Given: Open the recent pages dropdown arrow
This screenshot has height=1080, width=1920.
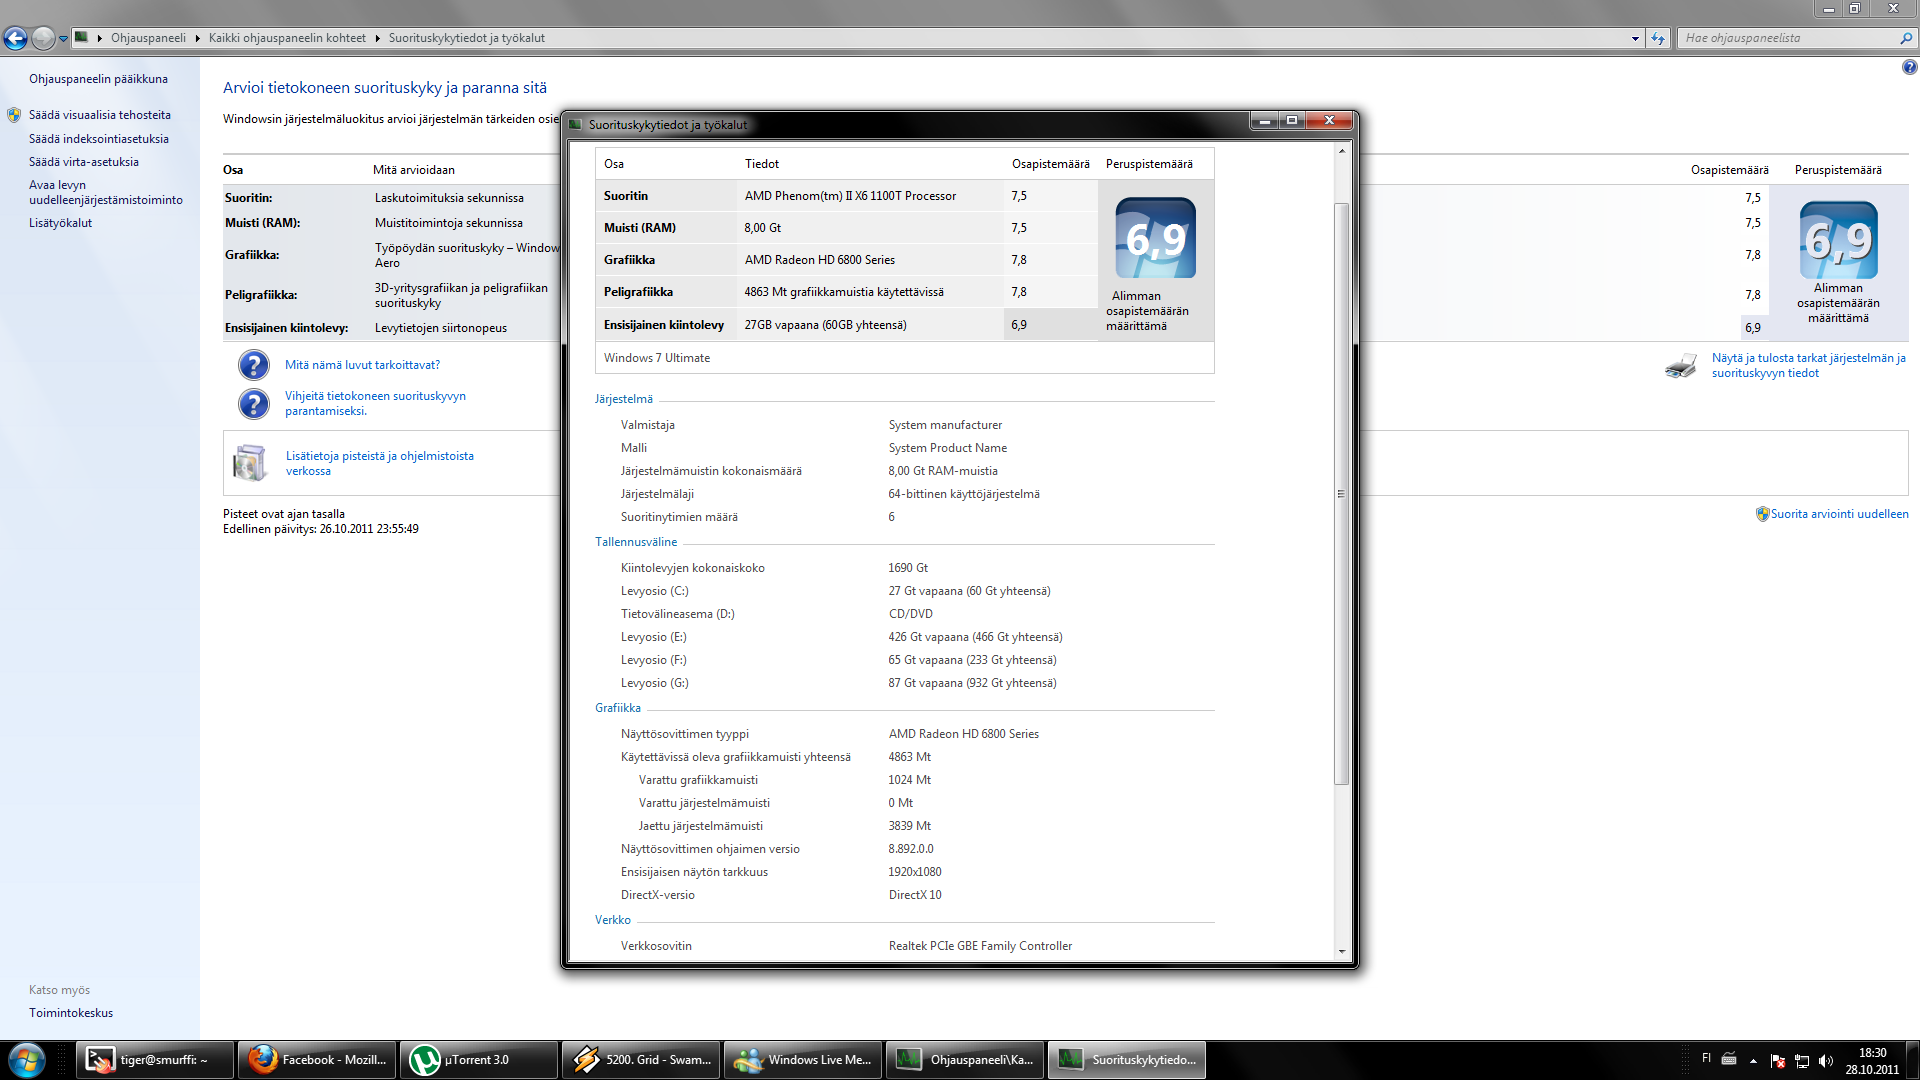Looking at the screenshot, I should (63, 39).
